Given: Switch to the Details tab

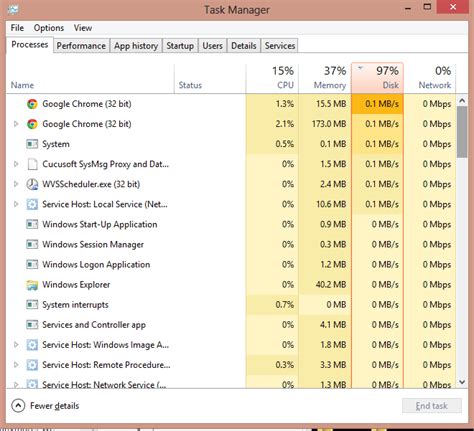Looking at the screenshot, I should (244, 46).
